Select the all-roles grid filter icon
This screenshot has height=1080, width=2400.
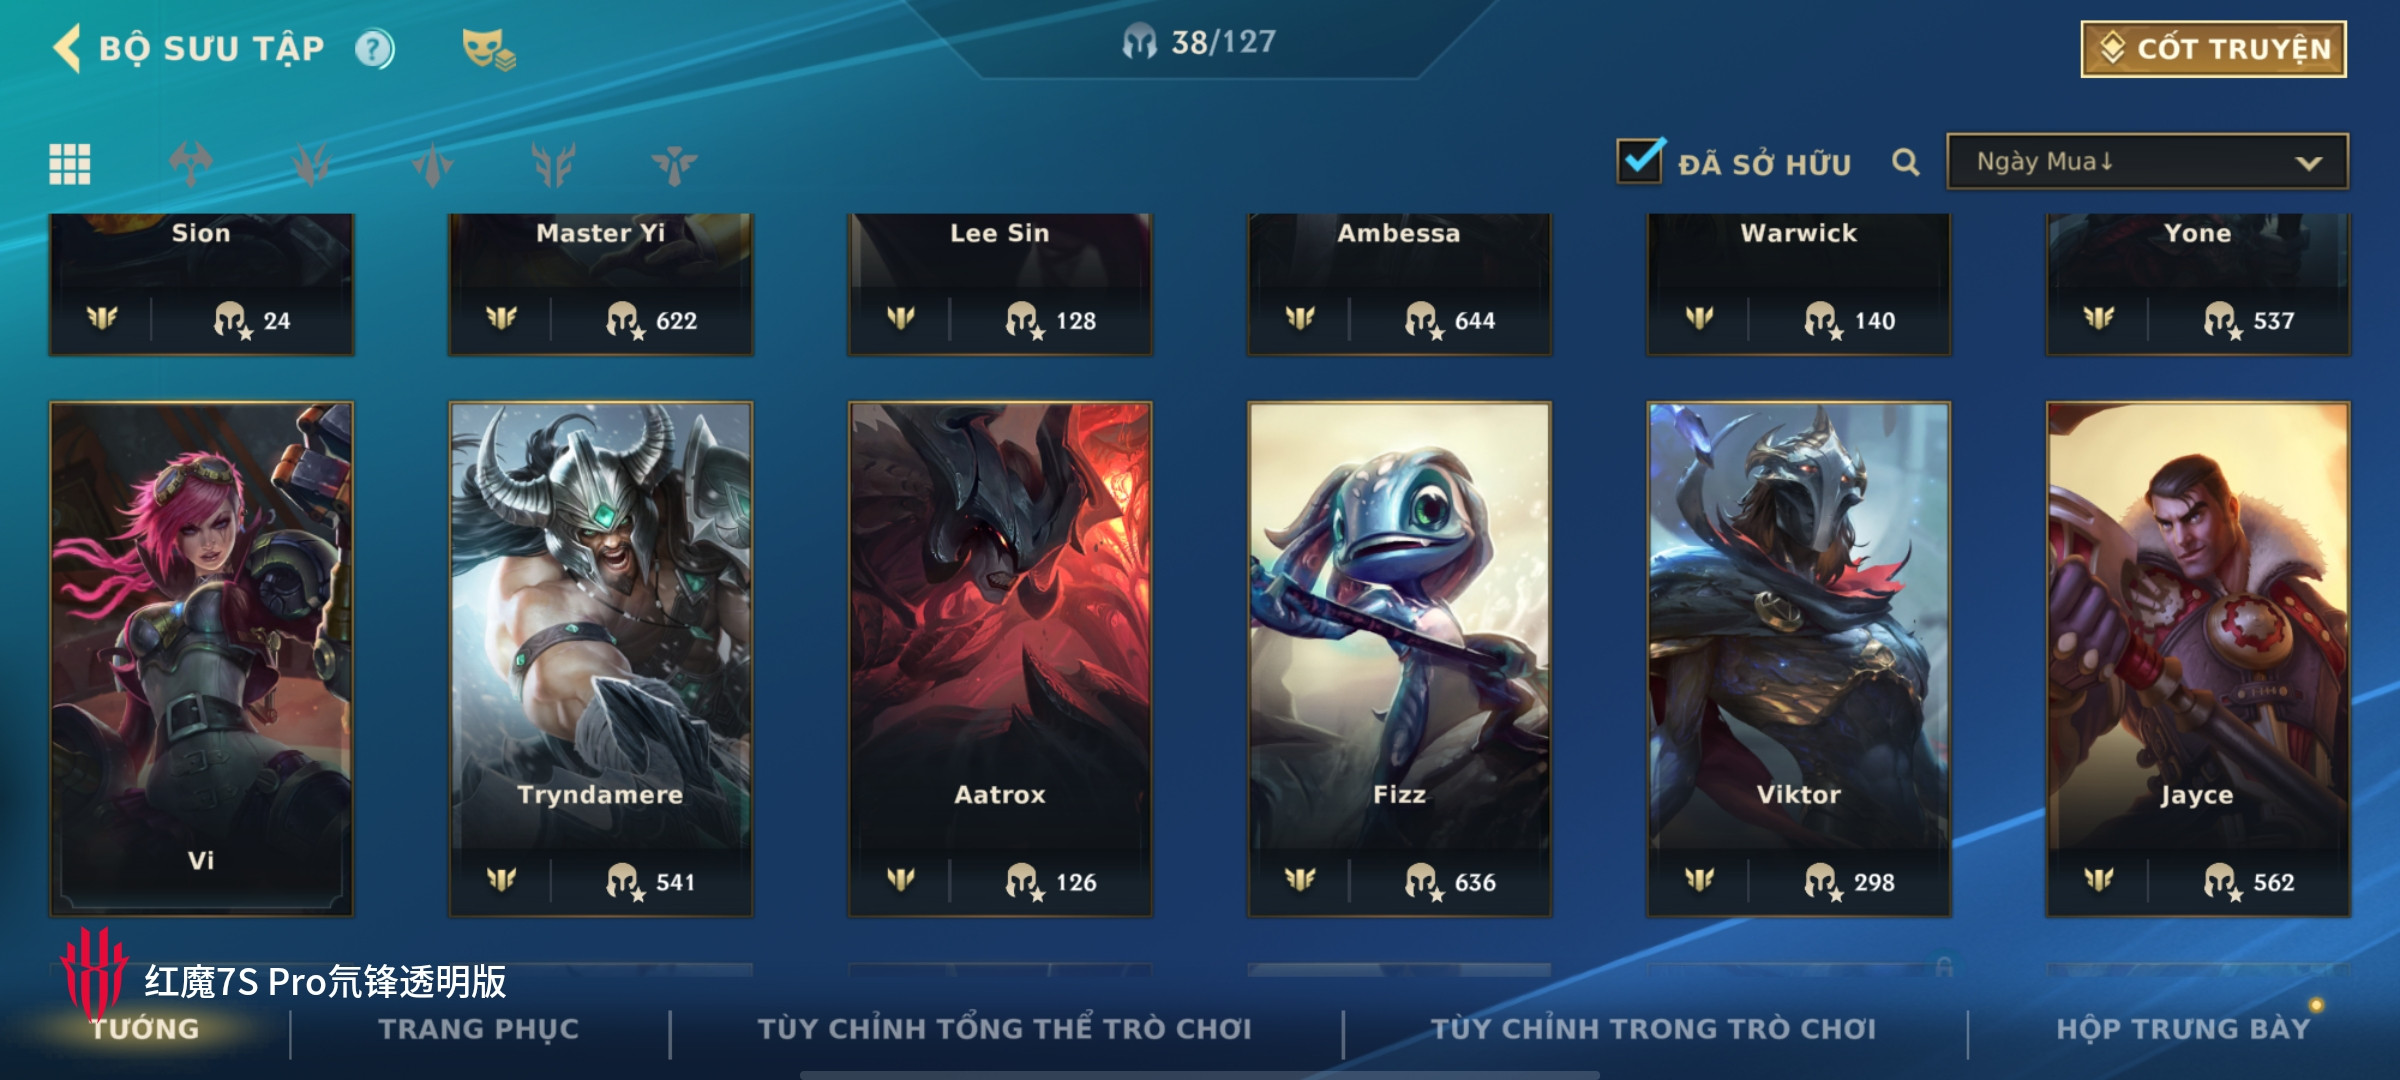pyautogui.click(x=70, y=164)
